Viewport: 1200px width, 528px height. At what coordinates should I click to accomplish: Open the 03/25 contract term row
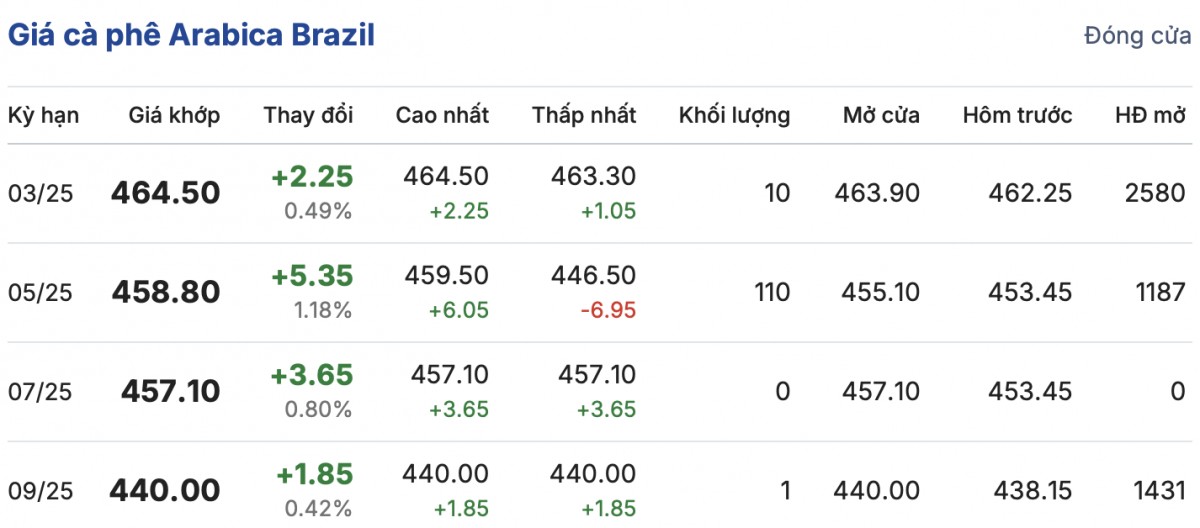41,193
